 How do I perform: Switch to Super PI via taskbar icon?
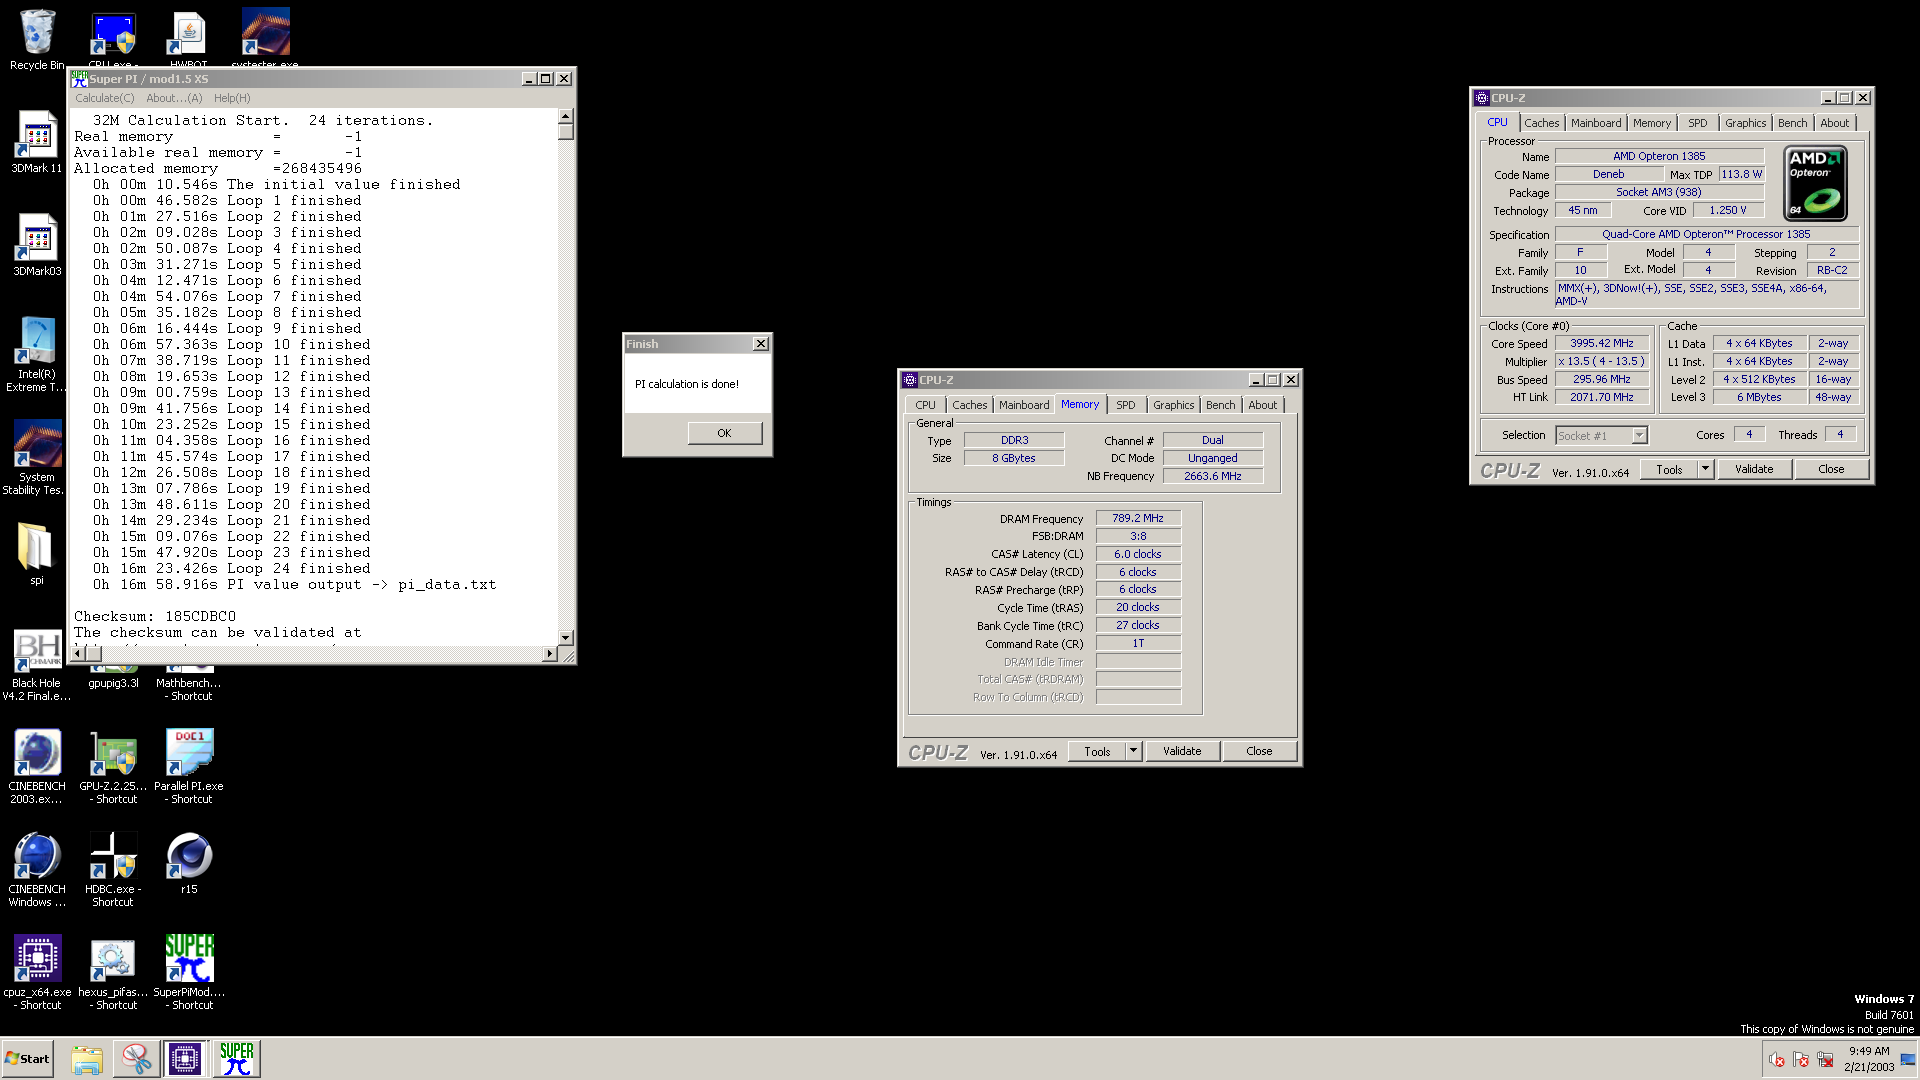[236, 1059]
